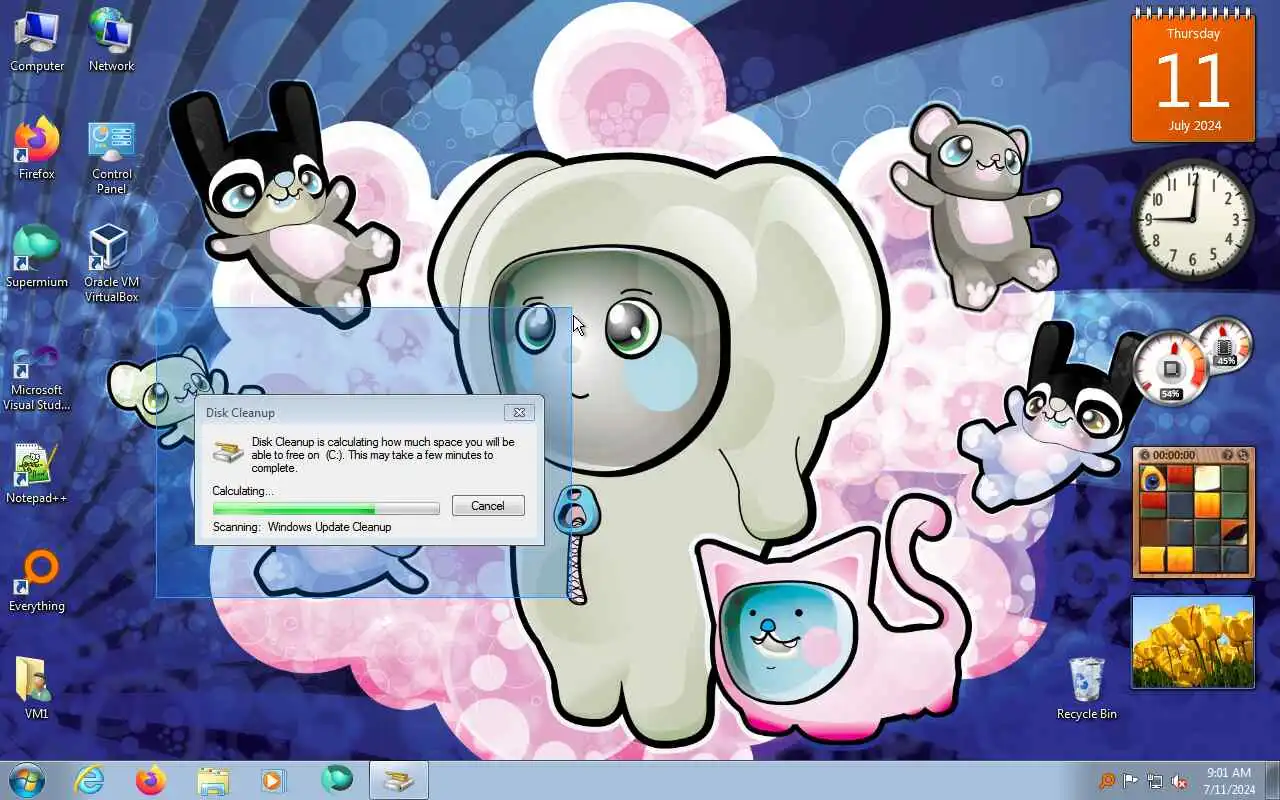Viewport: 1280px width, 800px height.
Task: Close the Disk Cleanup dialog
Action: tap(519, 412)
